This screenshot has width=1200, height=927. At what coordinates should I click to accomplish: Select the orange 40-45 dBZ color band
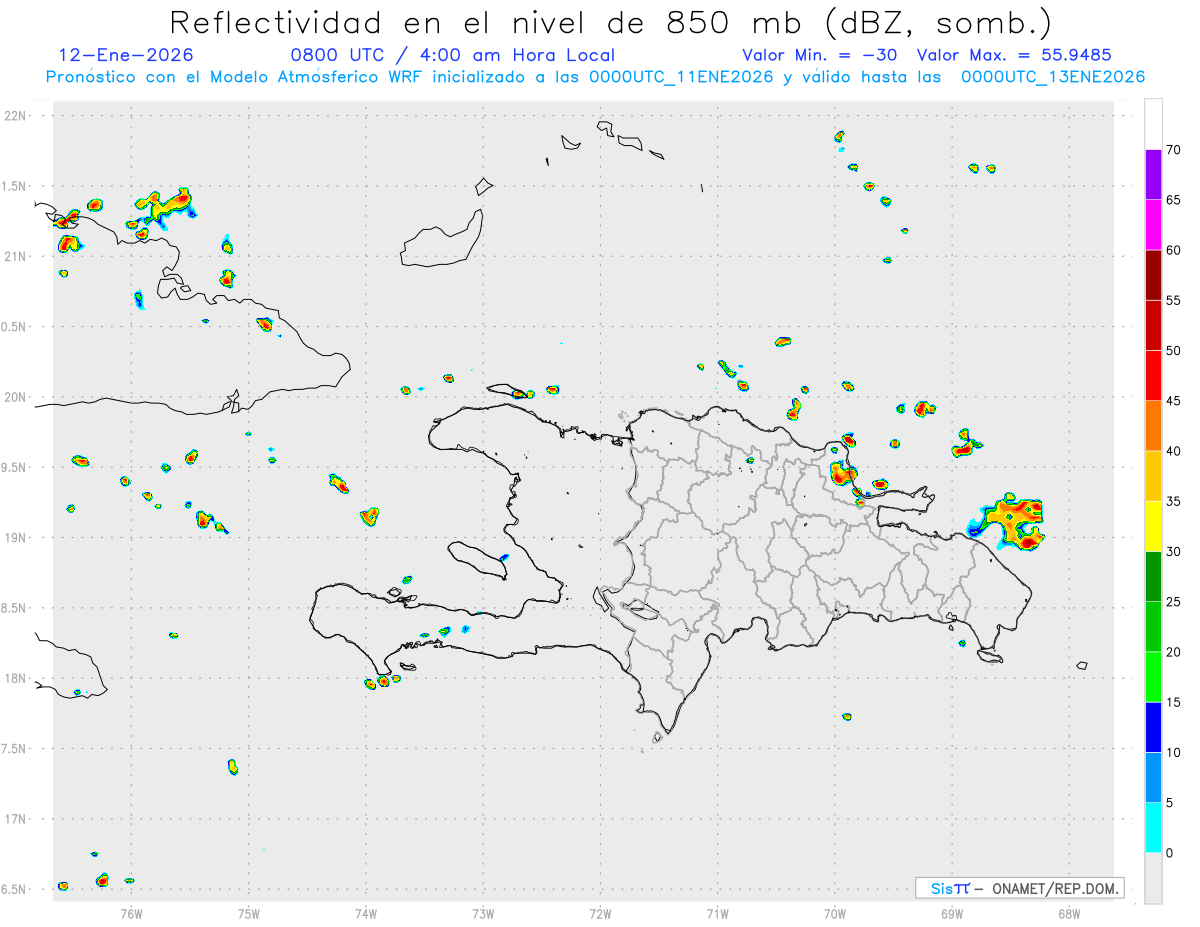[x=1153, y=426]
